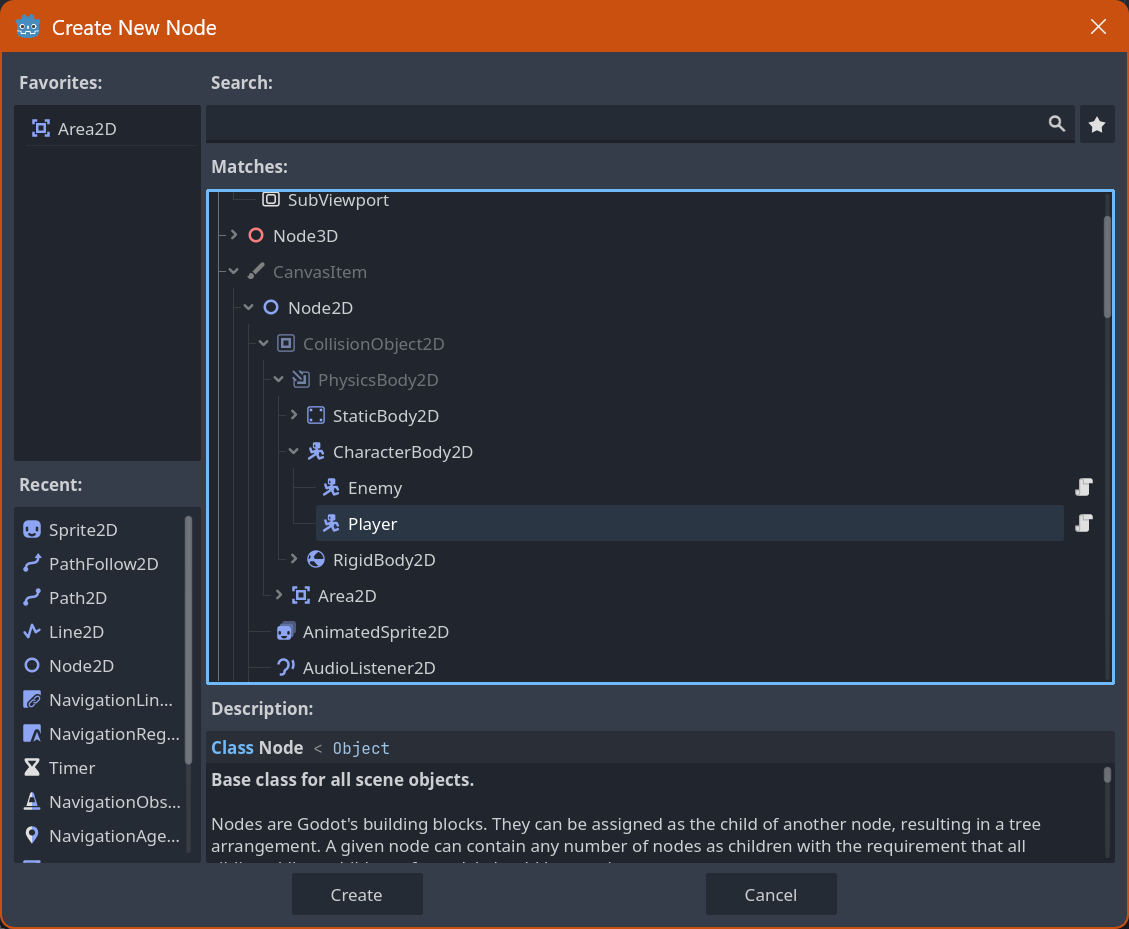Open the attached script for Enemy
This screenshot has width=1129, height=929.
click(x=1083, y=487)
